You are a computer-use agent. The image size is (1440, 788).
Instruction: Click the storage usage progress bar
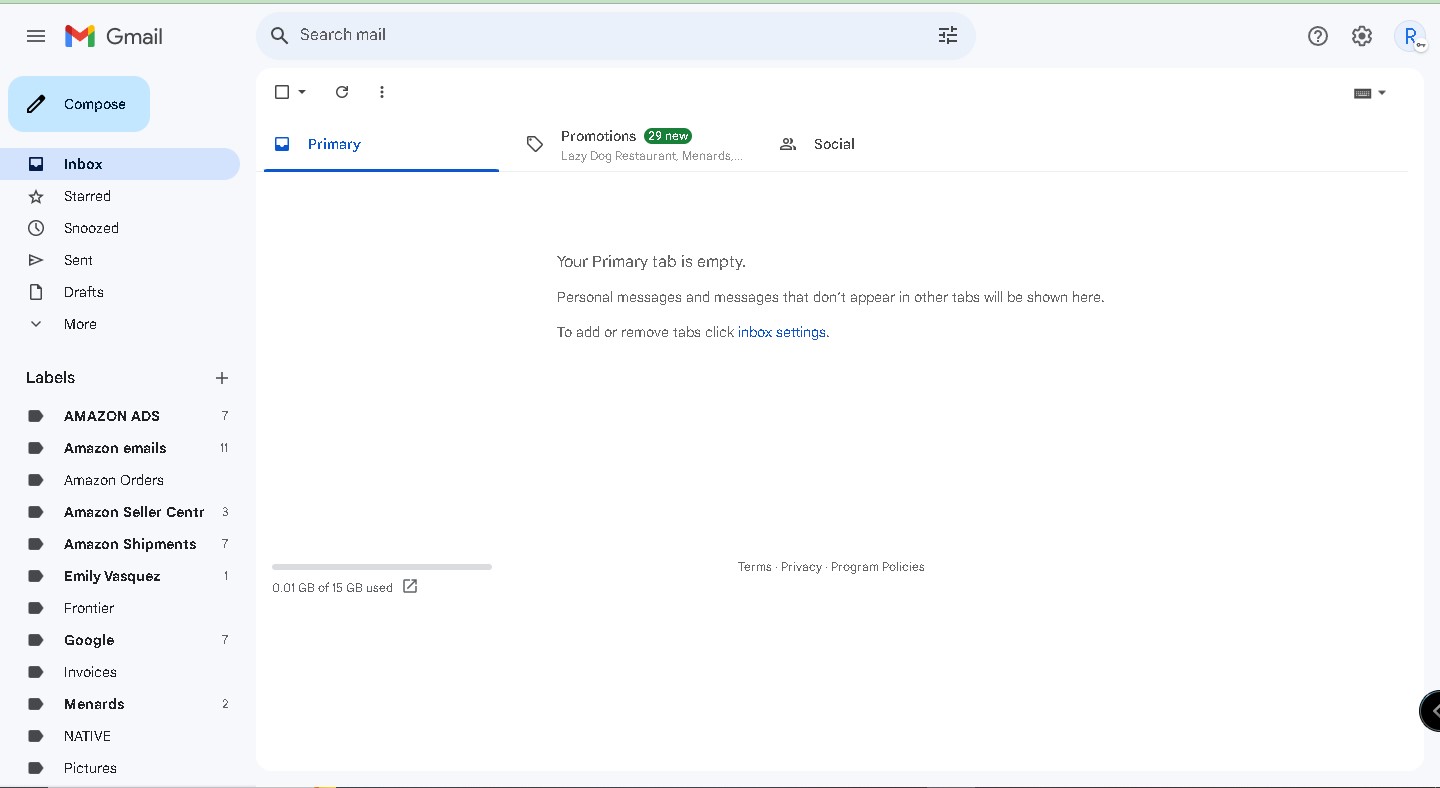point(382,567)
